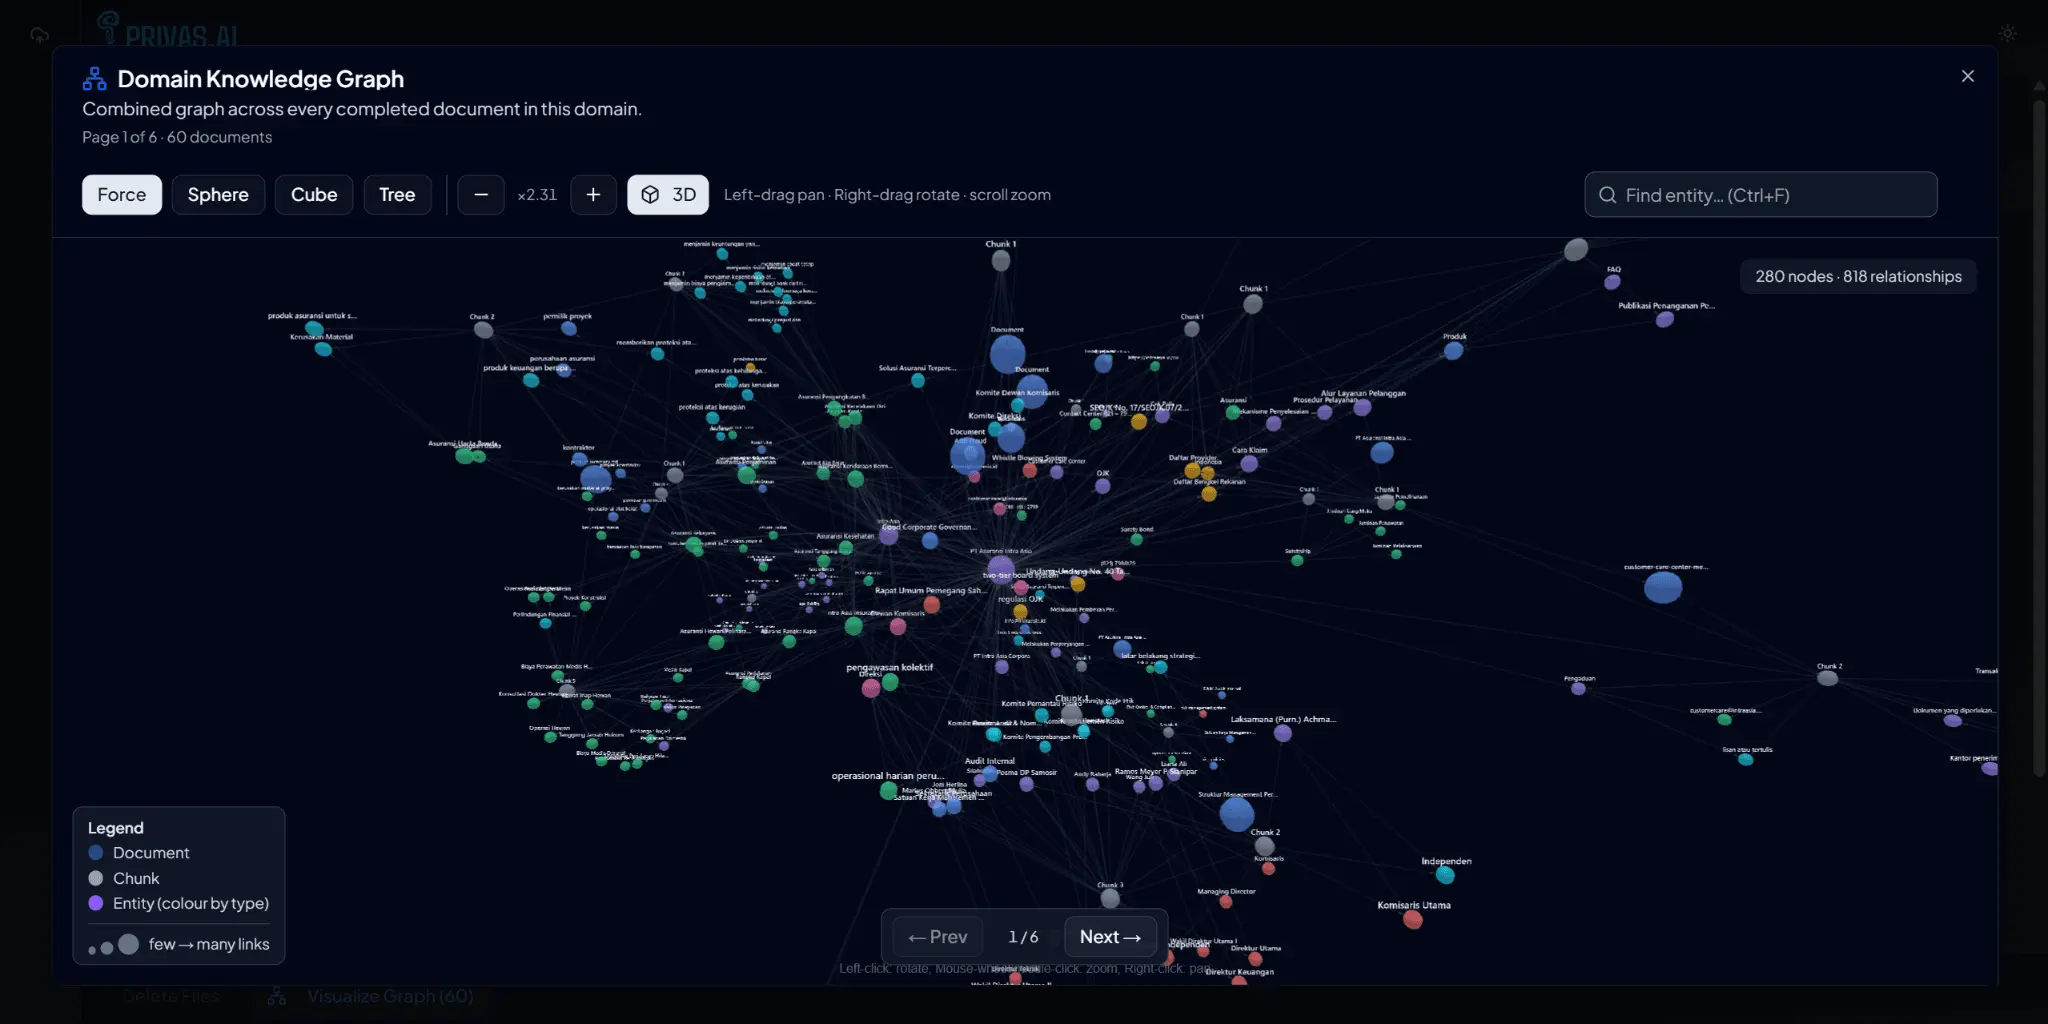Select the pemilik proyek node
This screenshot has width=2048, height=1024.
[x=568, y=328]
